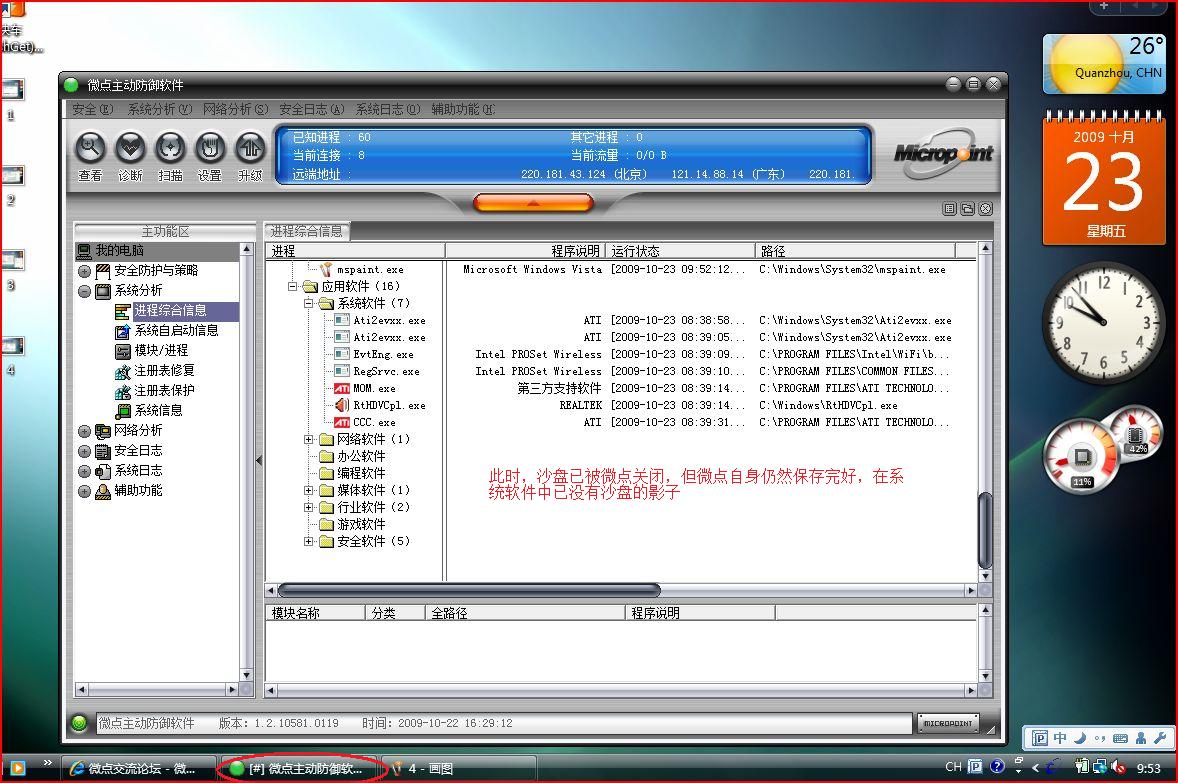Click the process list horizontal scrollbar thumb
Image resolution: width=1178 pixels, height=783 pixels.
pyautogui.click(x=469, y=591)
